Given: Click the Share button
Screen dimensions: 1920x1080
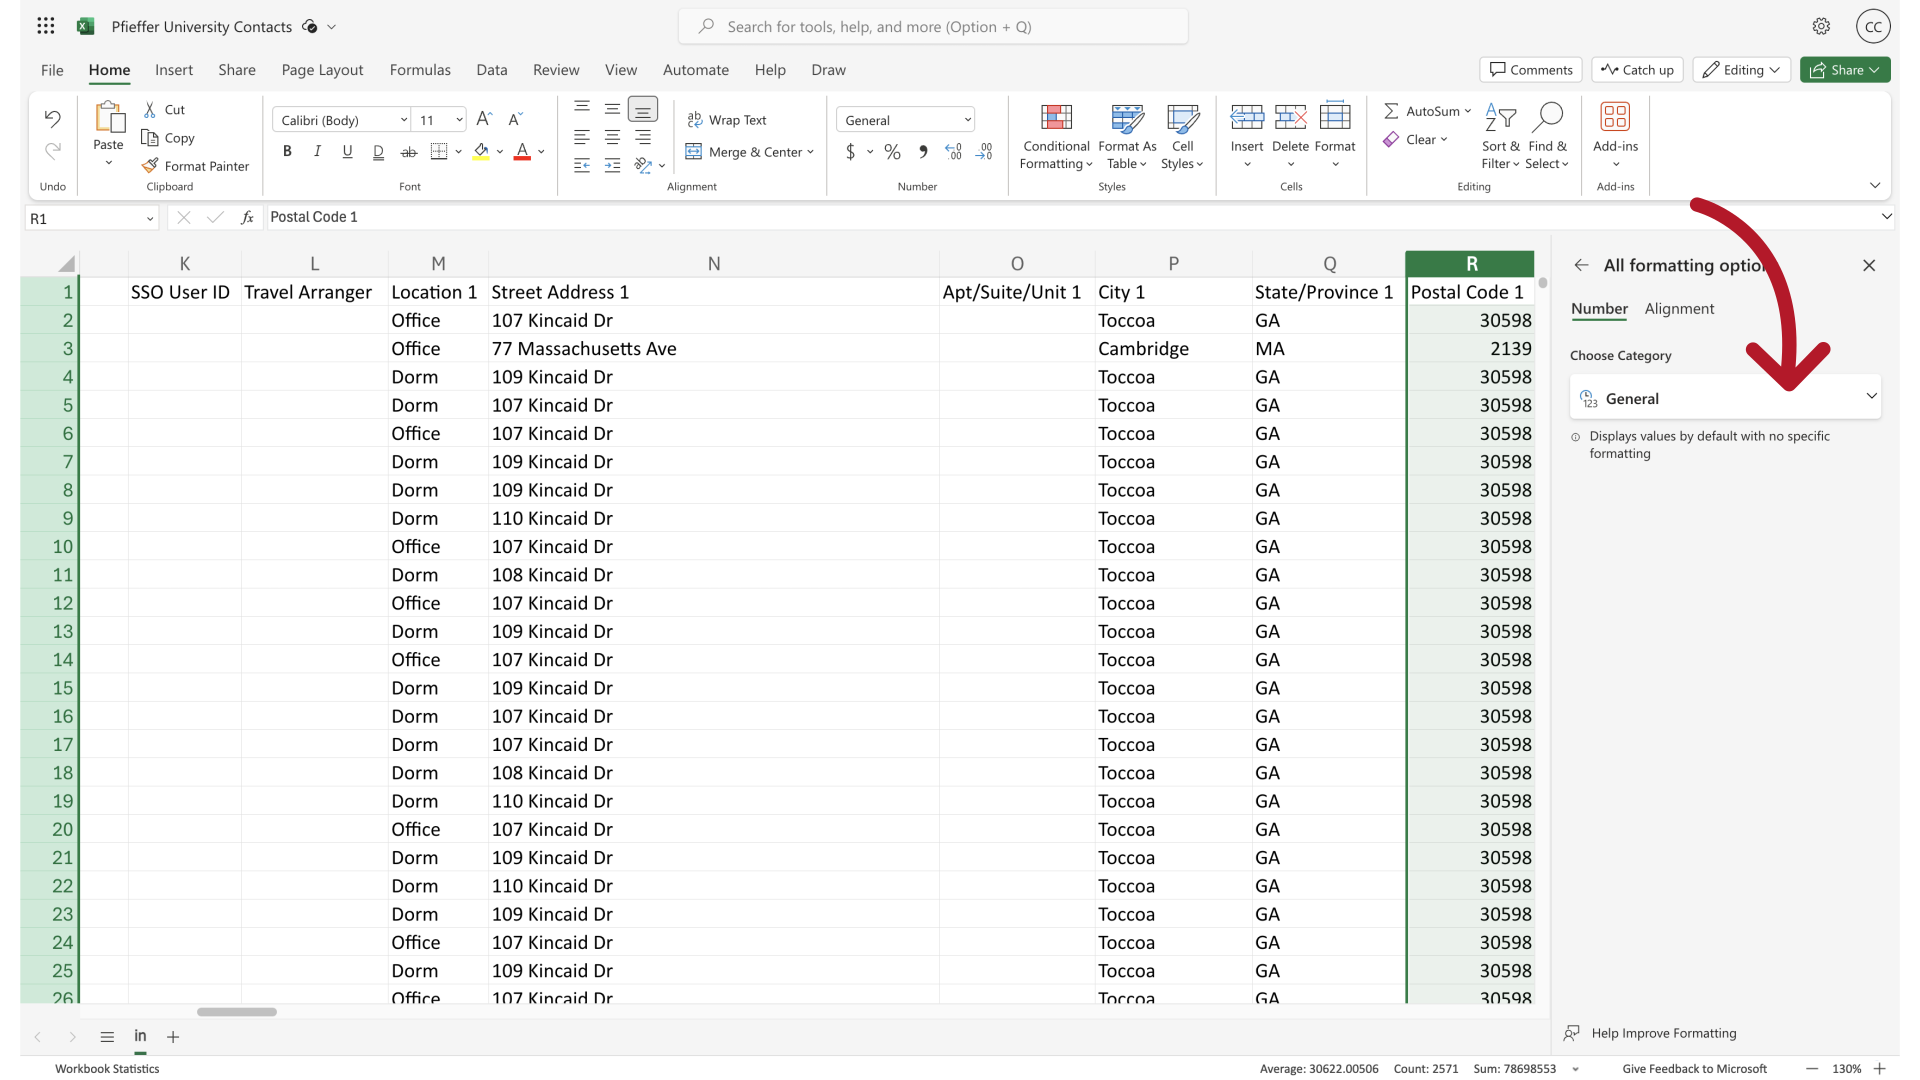Looking at the screenshot, I should [1844, 69].
